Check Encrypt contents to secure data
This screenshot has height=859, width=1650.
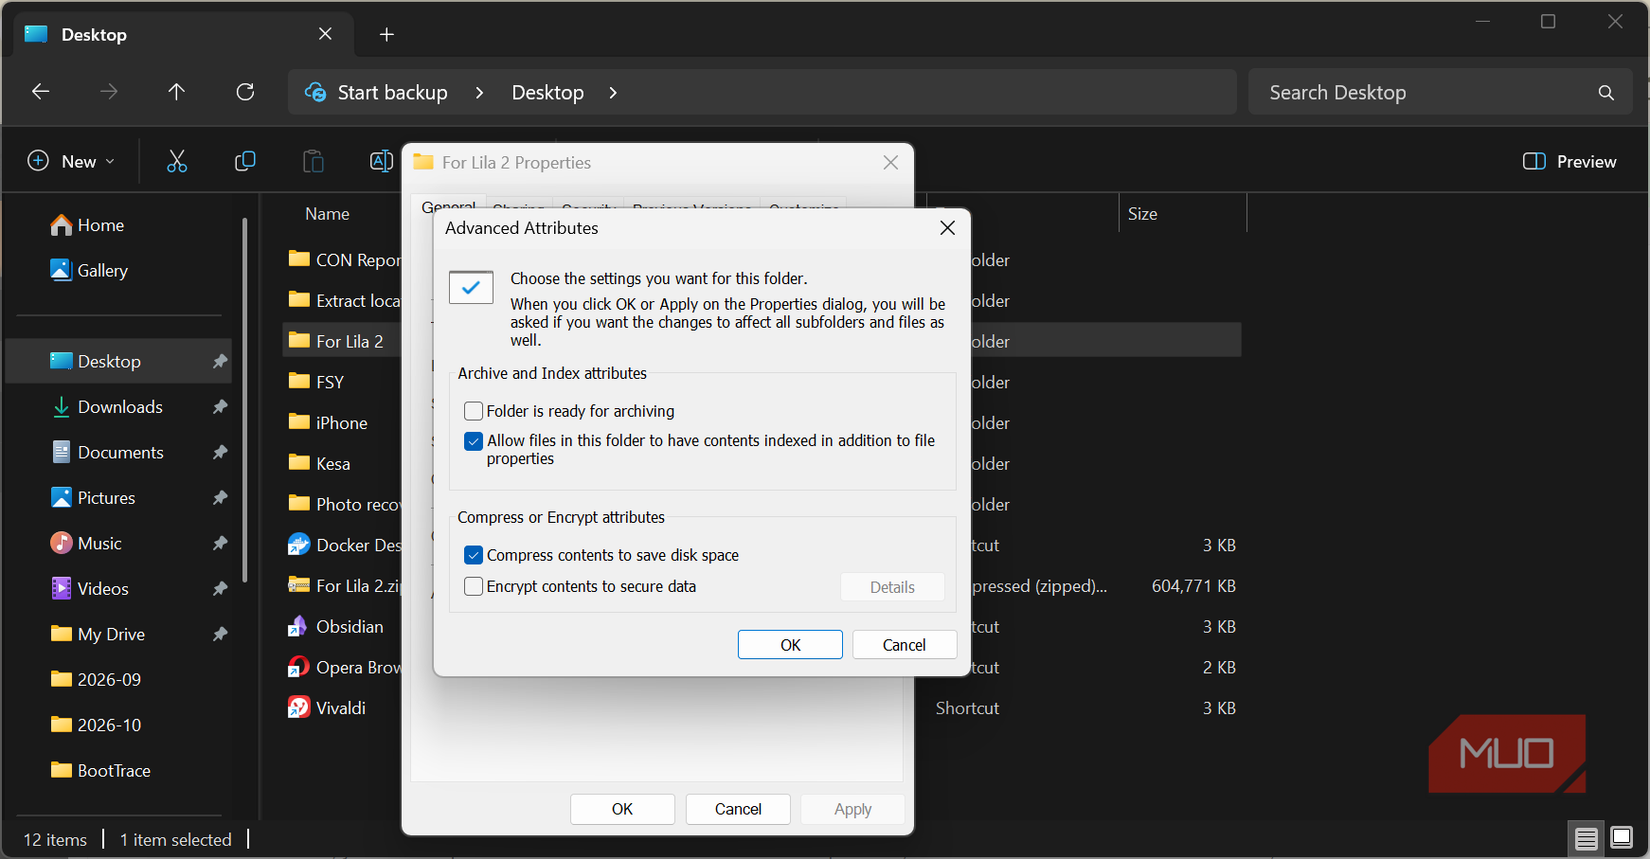[474, 587]
